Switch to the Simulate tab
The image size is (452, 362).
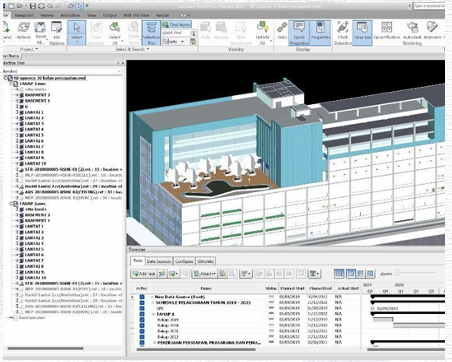pos(205,261)
